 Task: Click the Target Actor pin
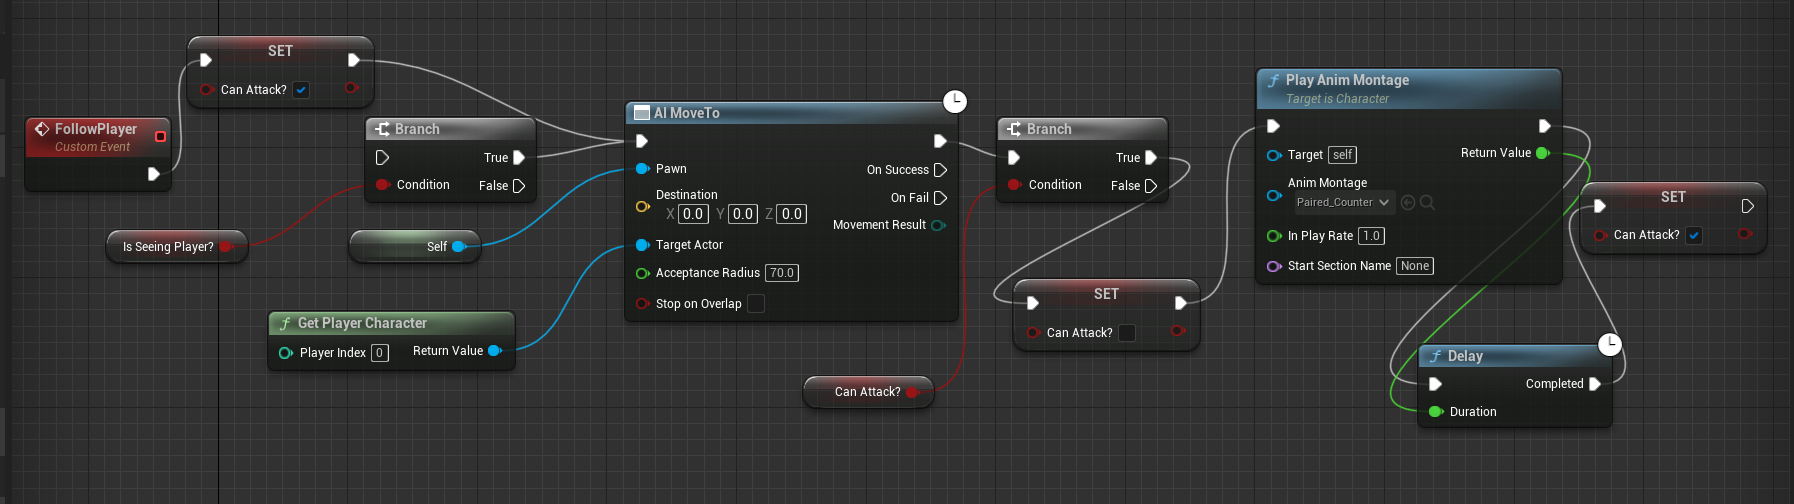click(x=642, y=244)
